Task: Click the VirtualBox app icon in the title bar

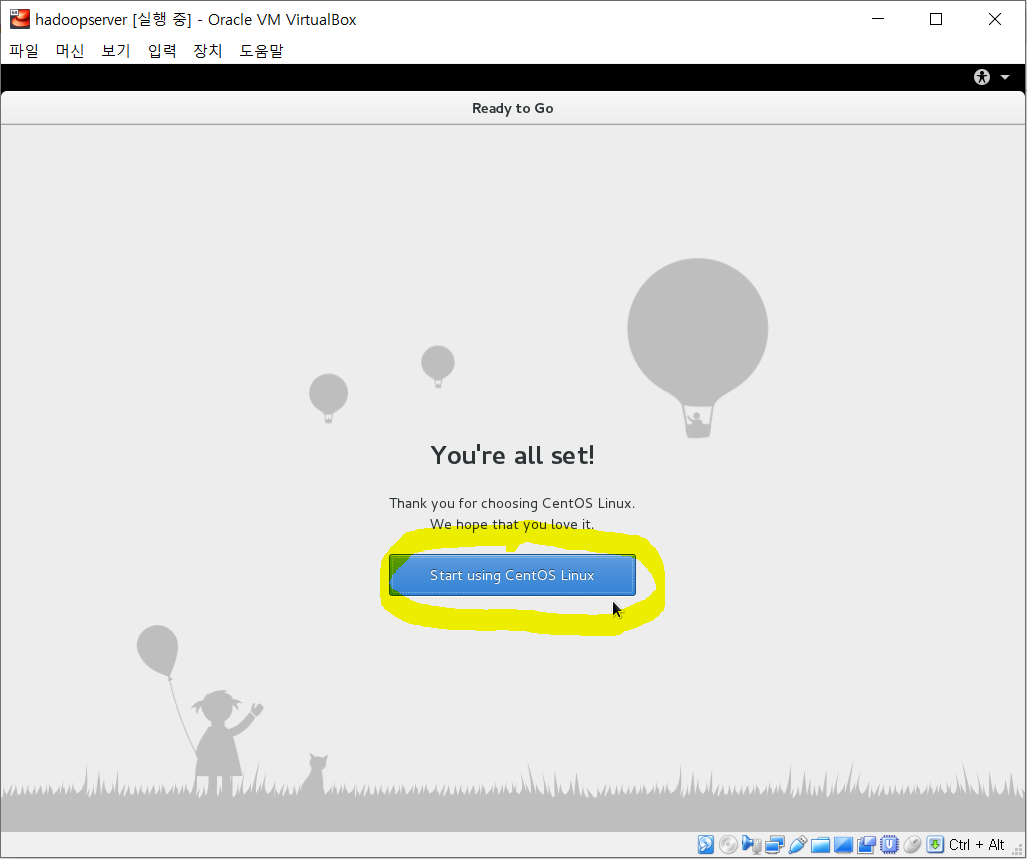Action: 20,19
